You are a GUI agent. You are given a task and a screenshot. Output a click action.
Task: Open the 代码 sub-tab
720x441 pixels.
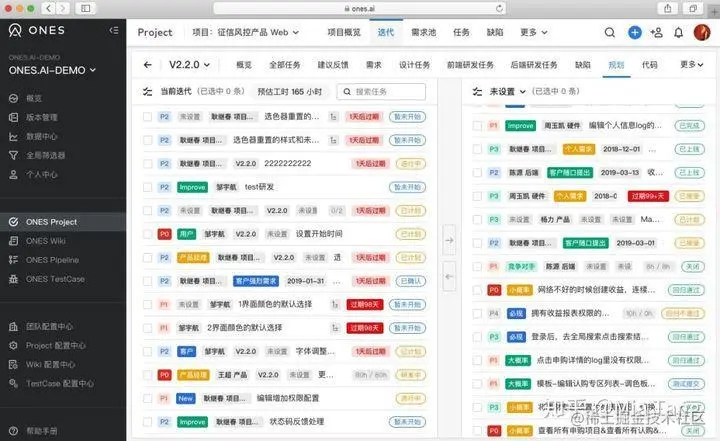tap(649, 65)
